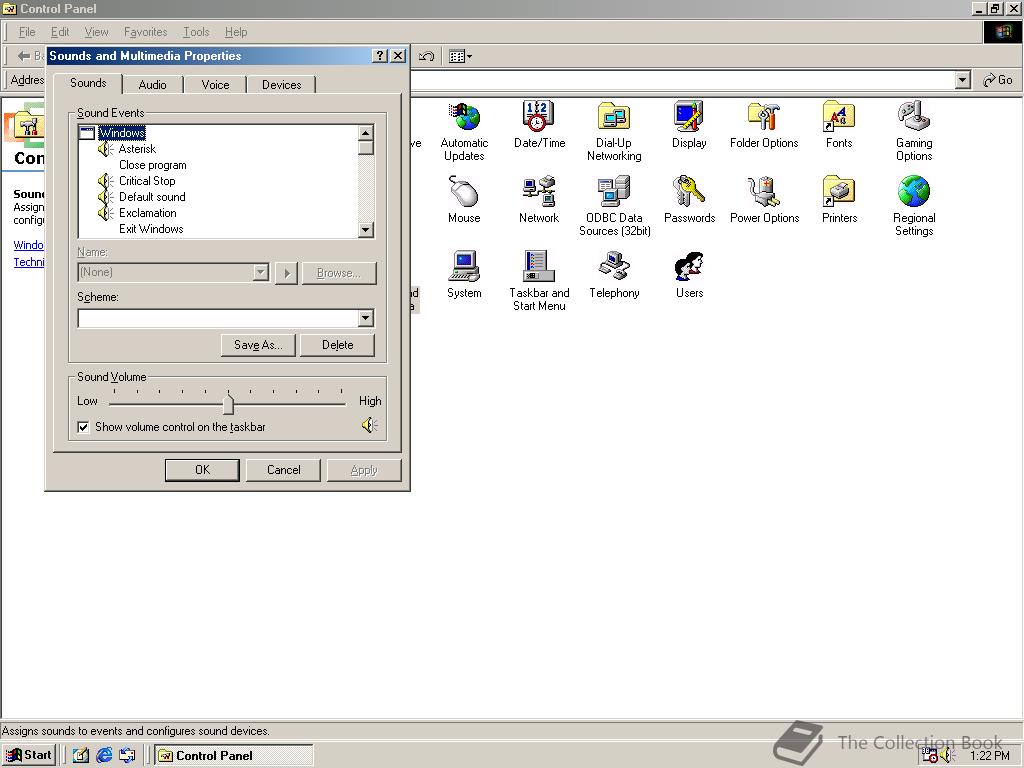This screenshot has height=768, width=1024.
Task: Open the System icon
Action: (x=464, y=275)
